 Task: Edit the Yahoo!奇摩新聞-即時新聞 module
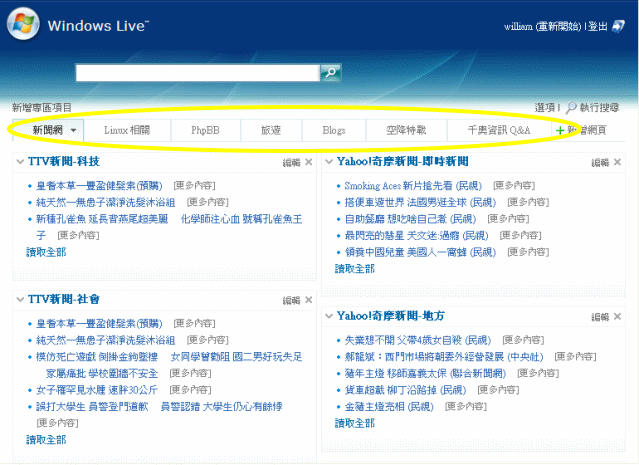pos(600,163)
